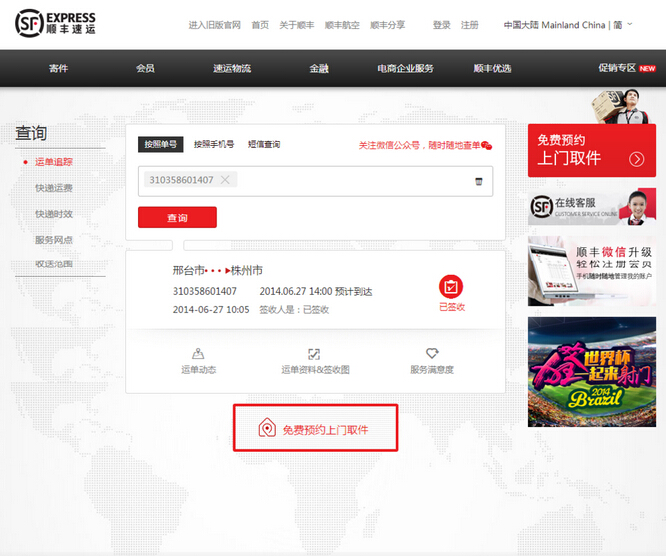Click 签收人是:已签收 text

(294, 310)
